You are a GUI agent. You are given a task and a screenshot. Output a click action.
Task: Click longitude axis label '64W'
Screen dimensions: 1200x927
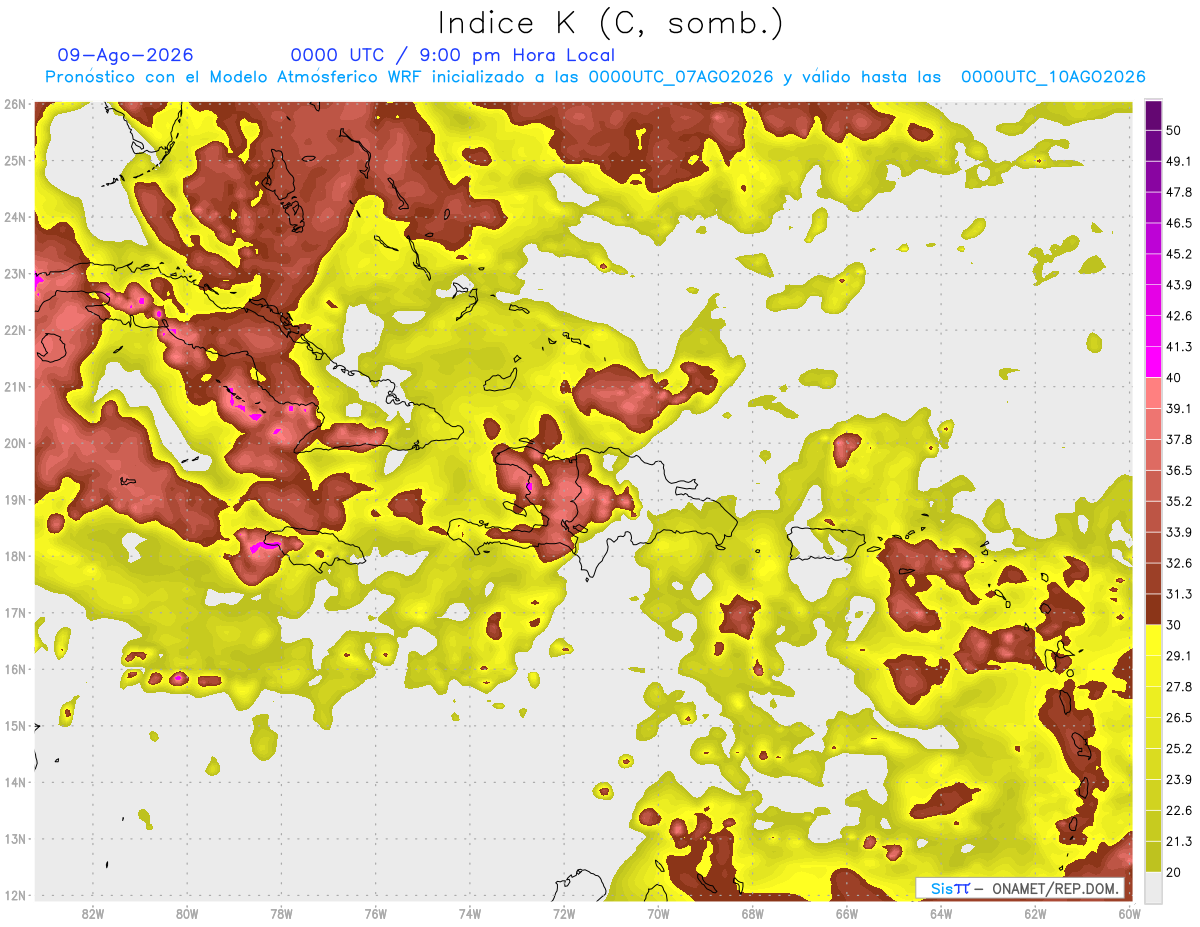940,914
